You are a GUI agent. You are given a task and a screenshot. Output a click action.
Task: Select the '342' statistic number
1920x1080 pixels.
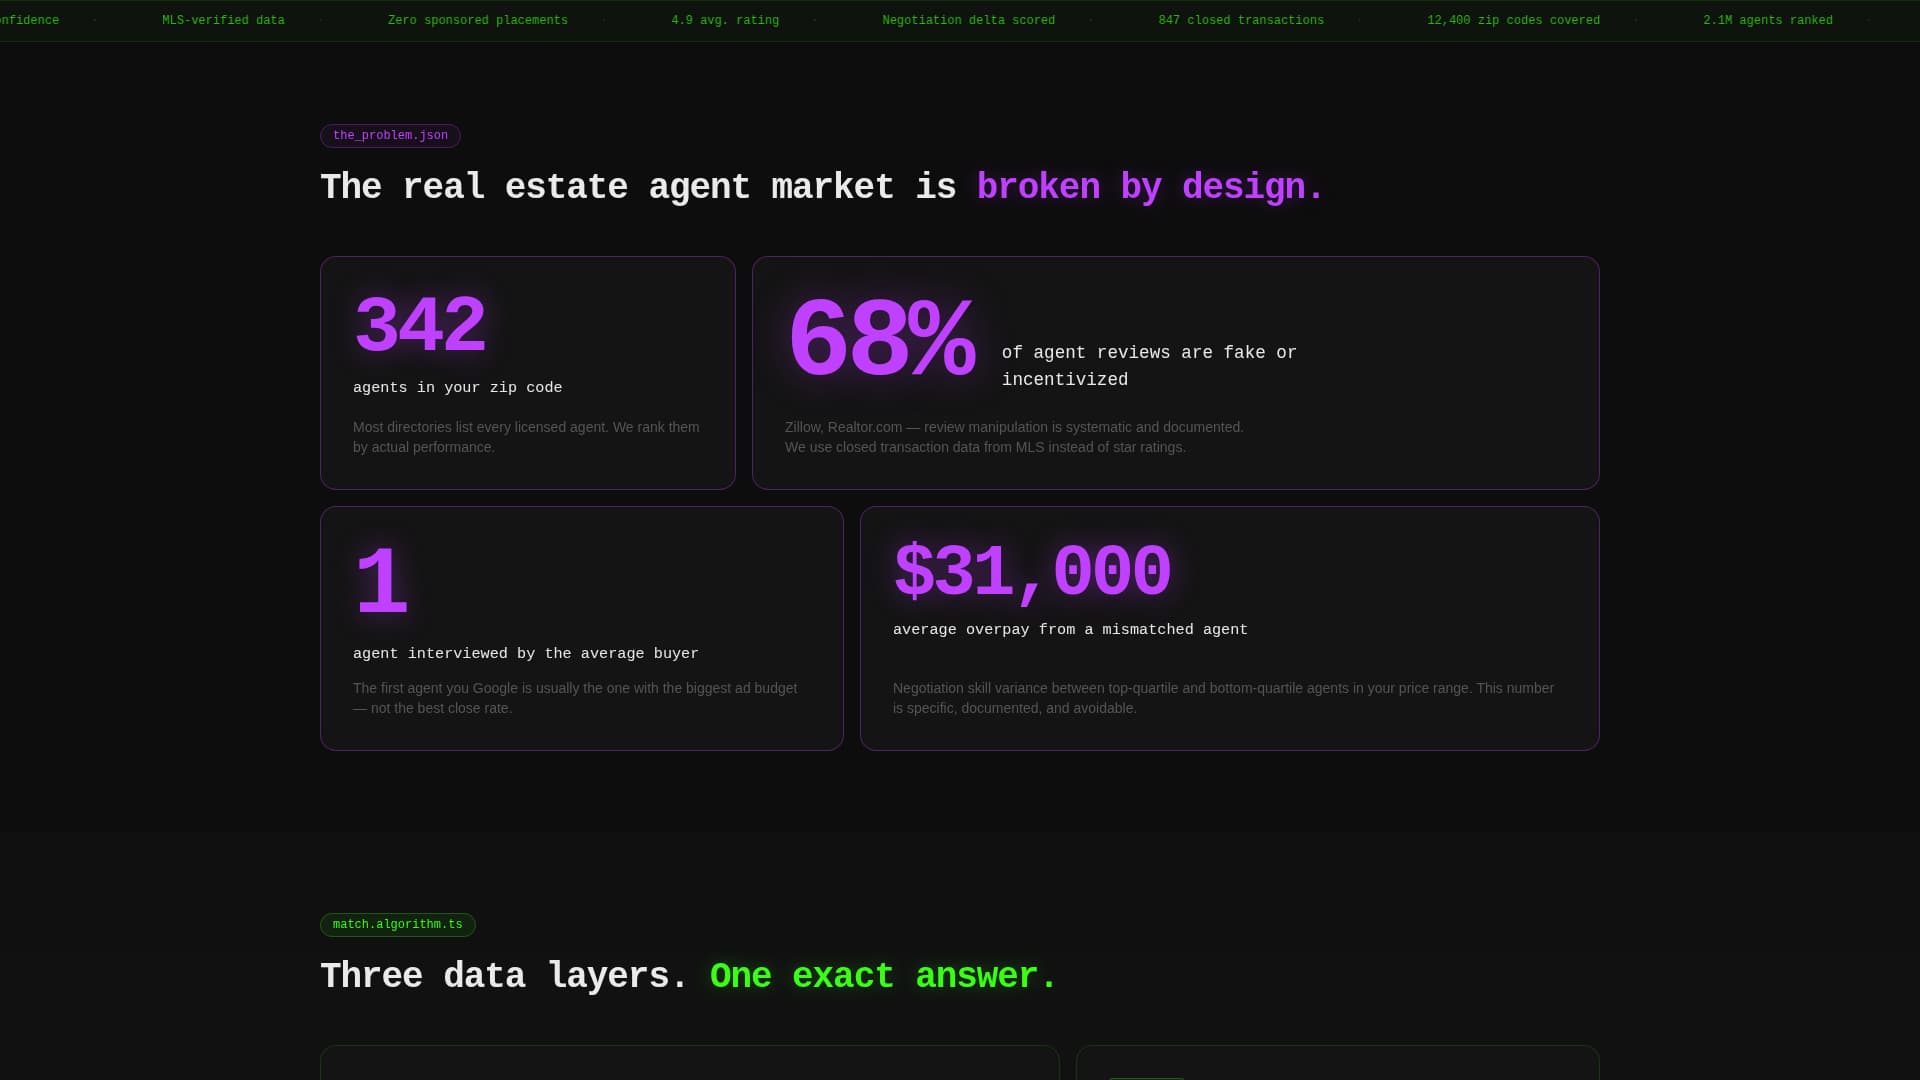(x=420, y=326)
